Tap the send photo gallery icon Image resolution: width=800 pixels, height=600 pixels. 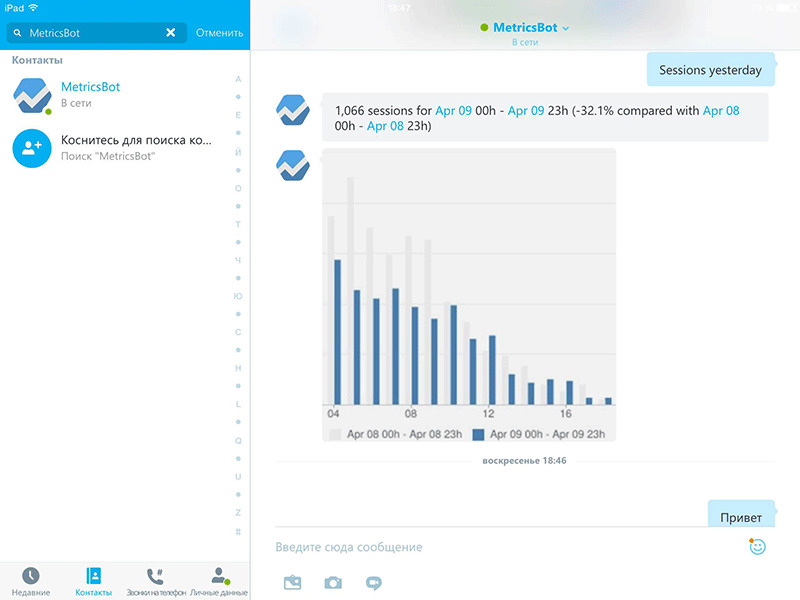point(292,583)
